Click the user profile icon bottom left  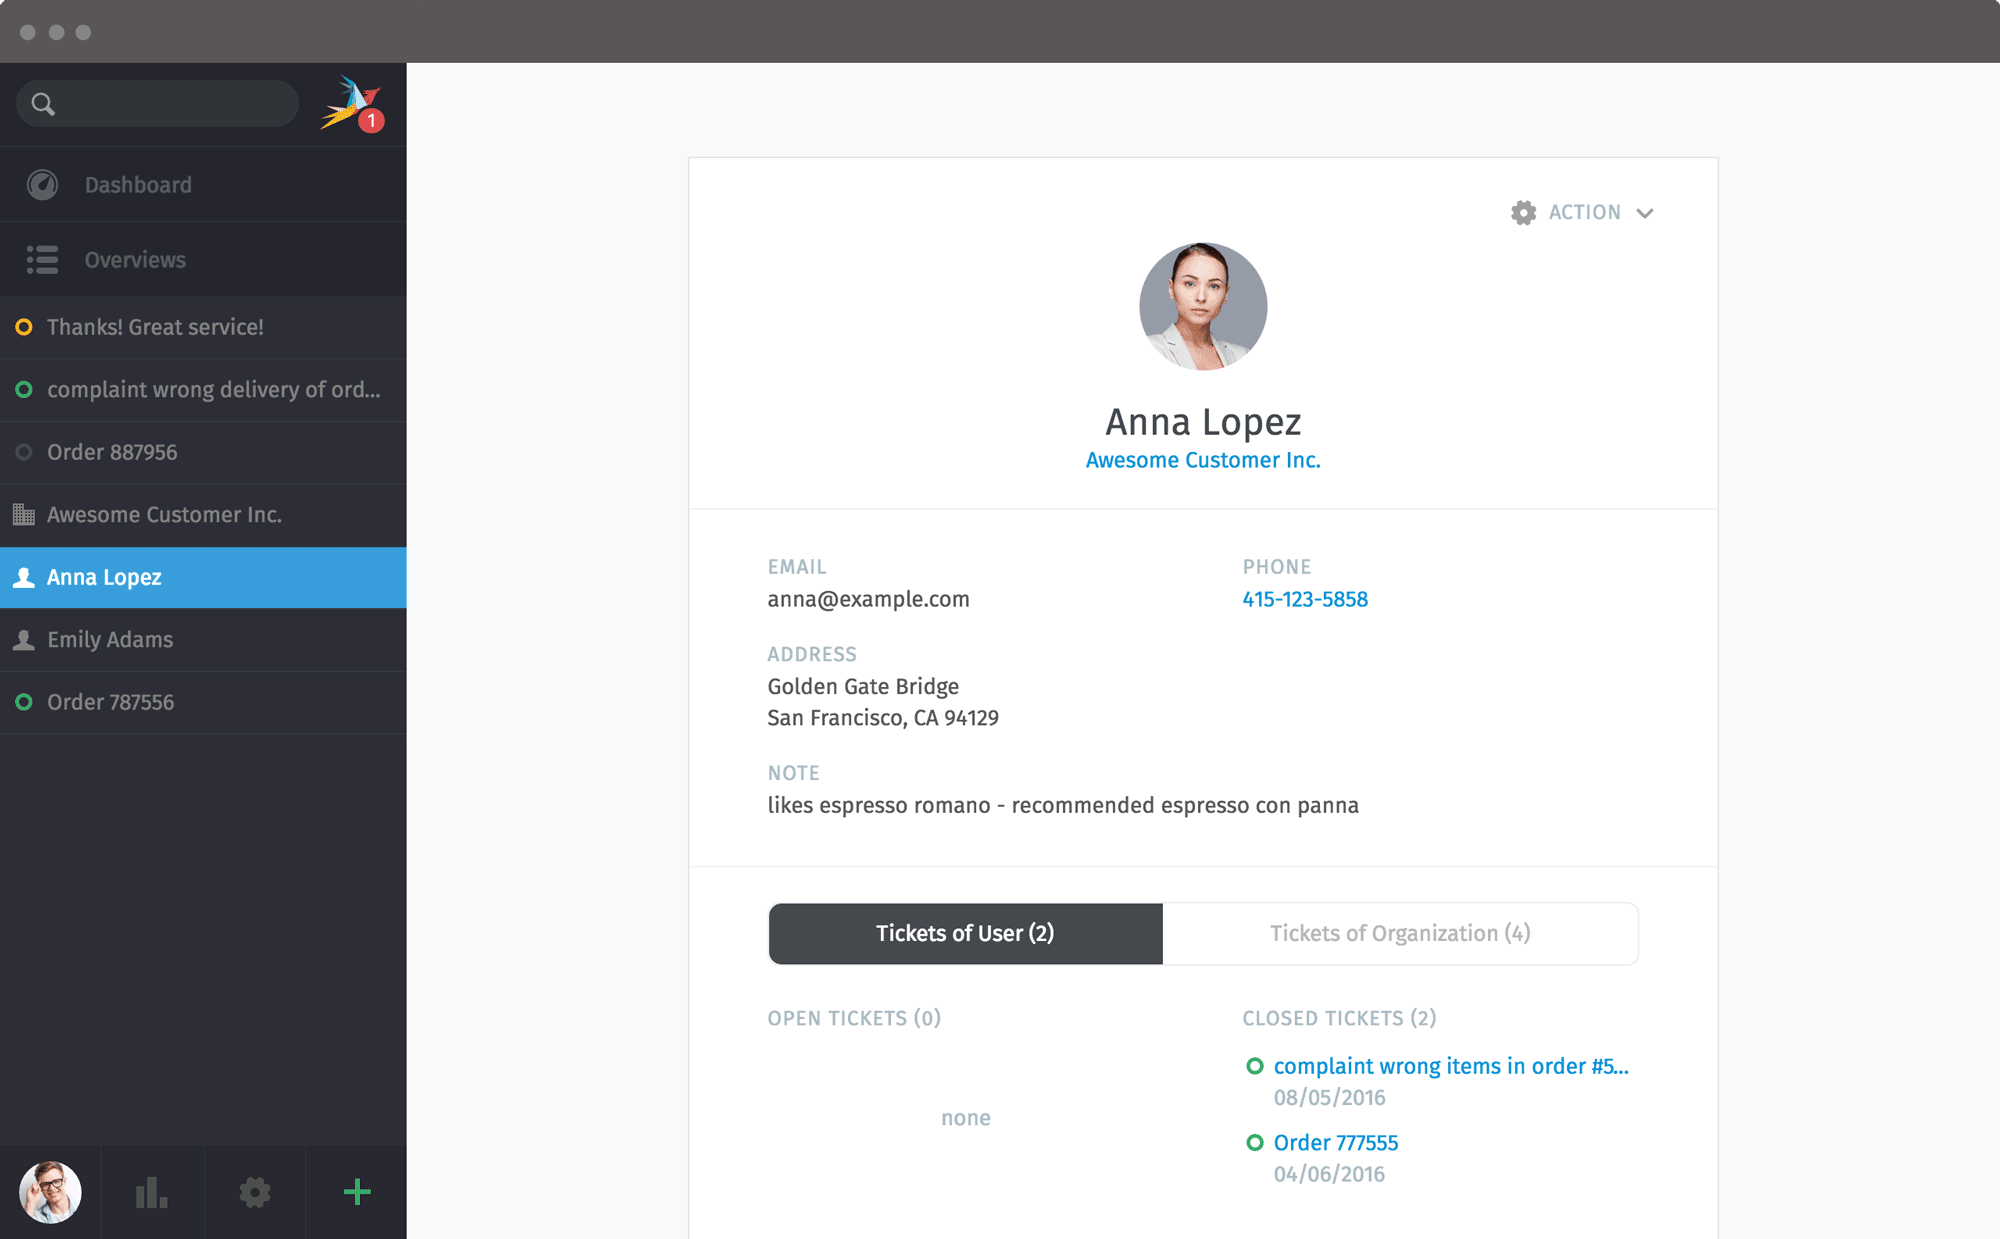(51, 1190)
